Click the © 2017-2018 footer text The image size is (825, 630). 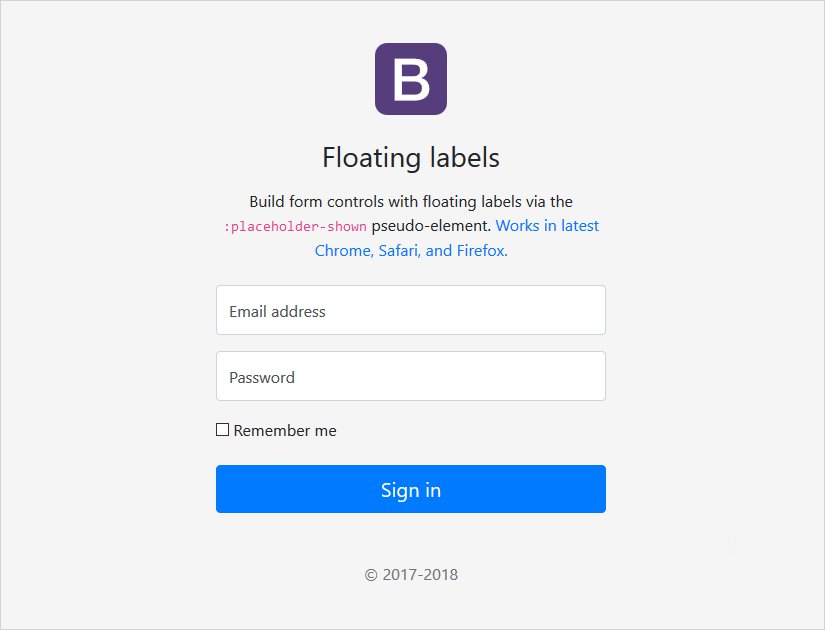pyautogui.click(x=411, y=575)
